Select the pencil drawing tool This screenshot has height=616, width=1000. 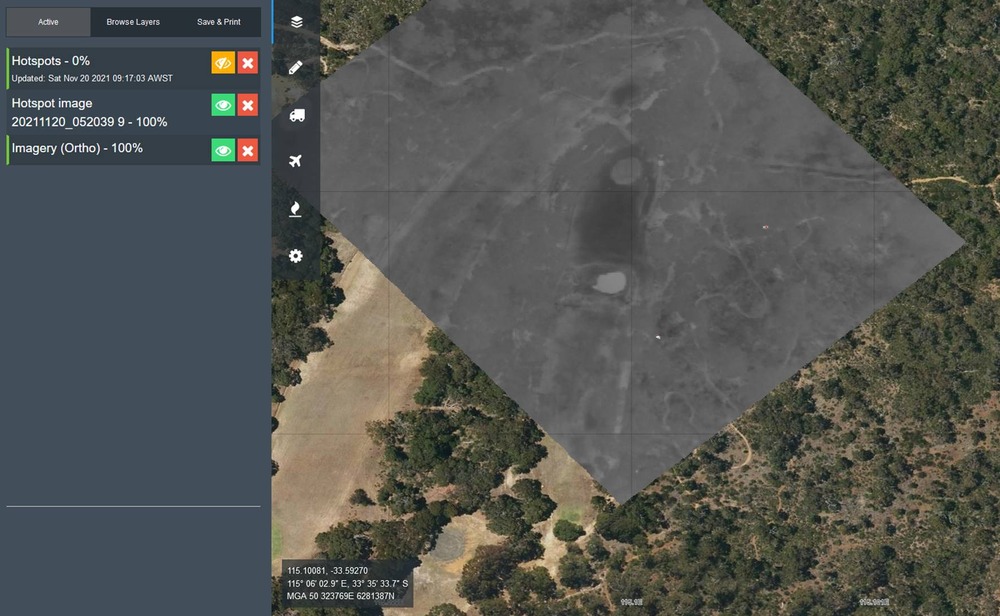tap(296, 68)
